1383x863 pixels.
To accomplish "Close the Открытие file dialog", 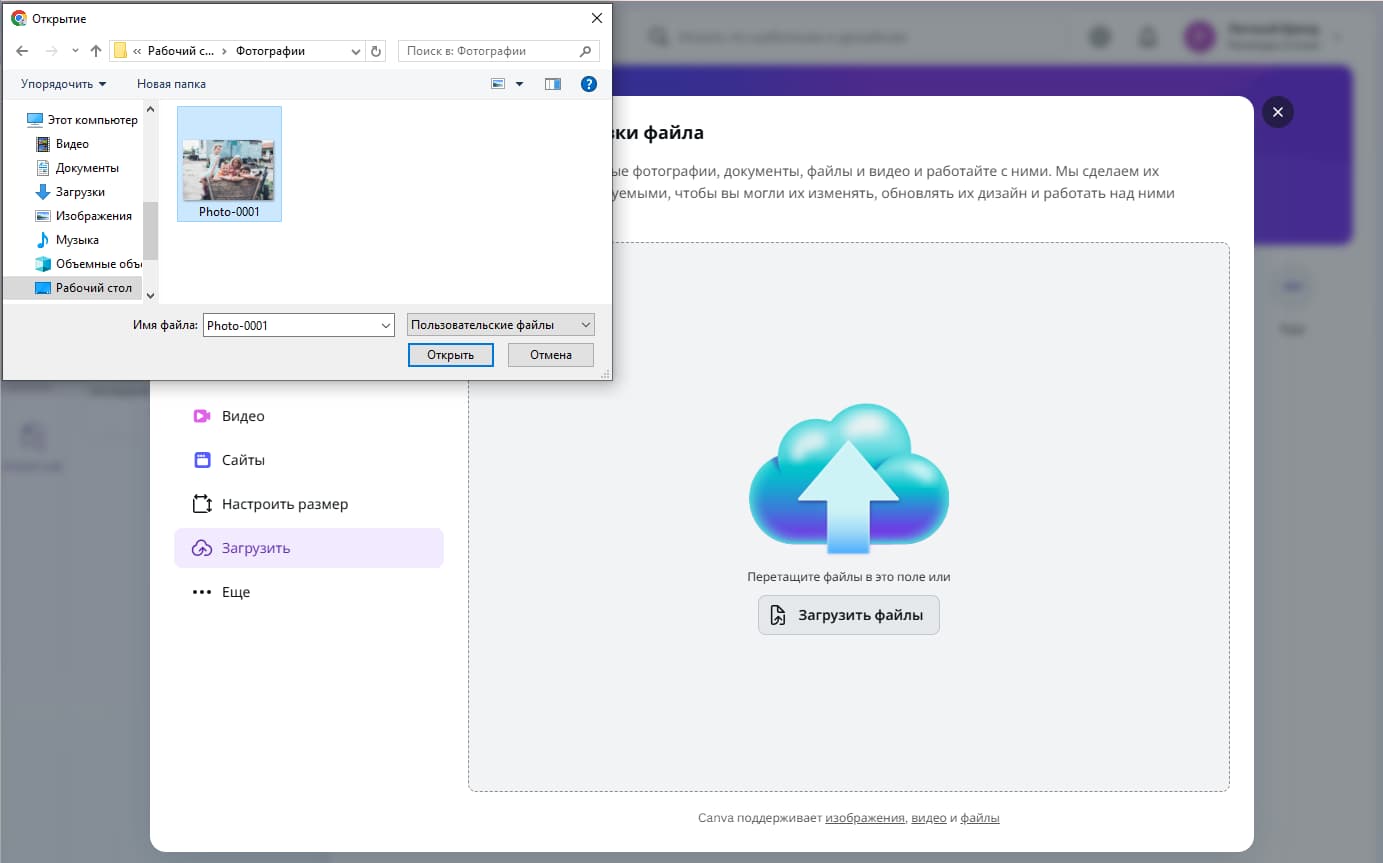I will coord(597,18).
